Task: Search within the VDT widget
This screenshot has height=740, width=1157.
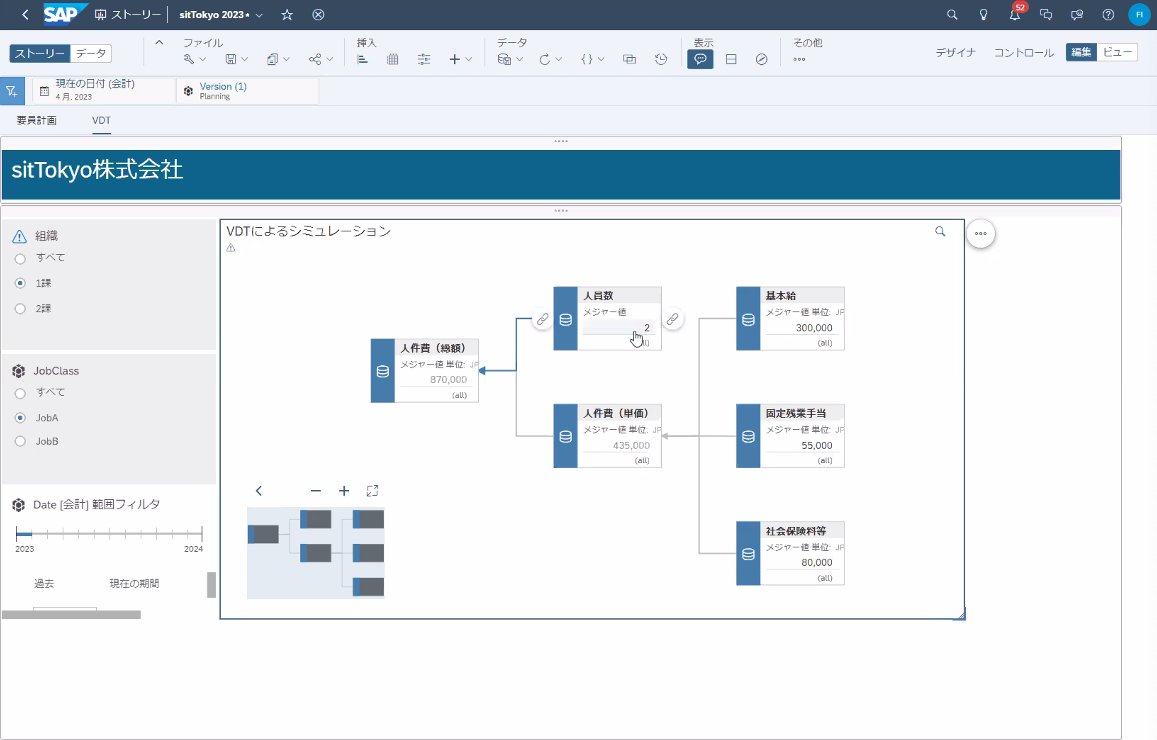Action: (940, 232)
